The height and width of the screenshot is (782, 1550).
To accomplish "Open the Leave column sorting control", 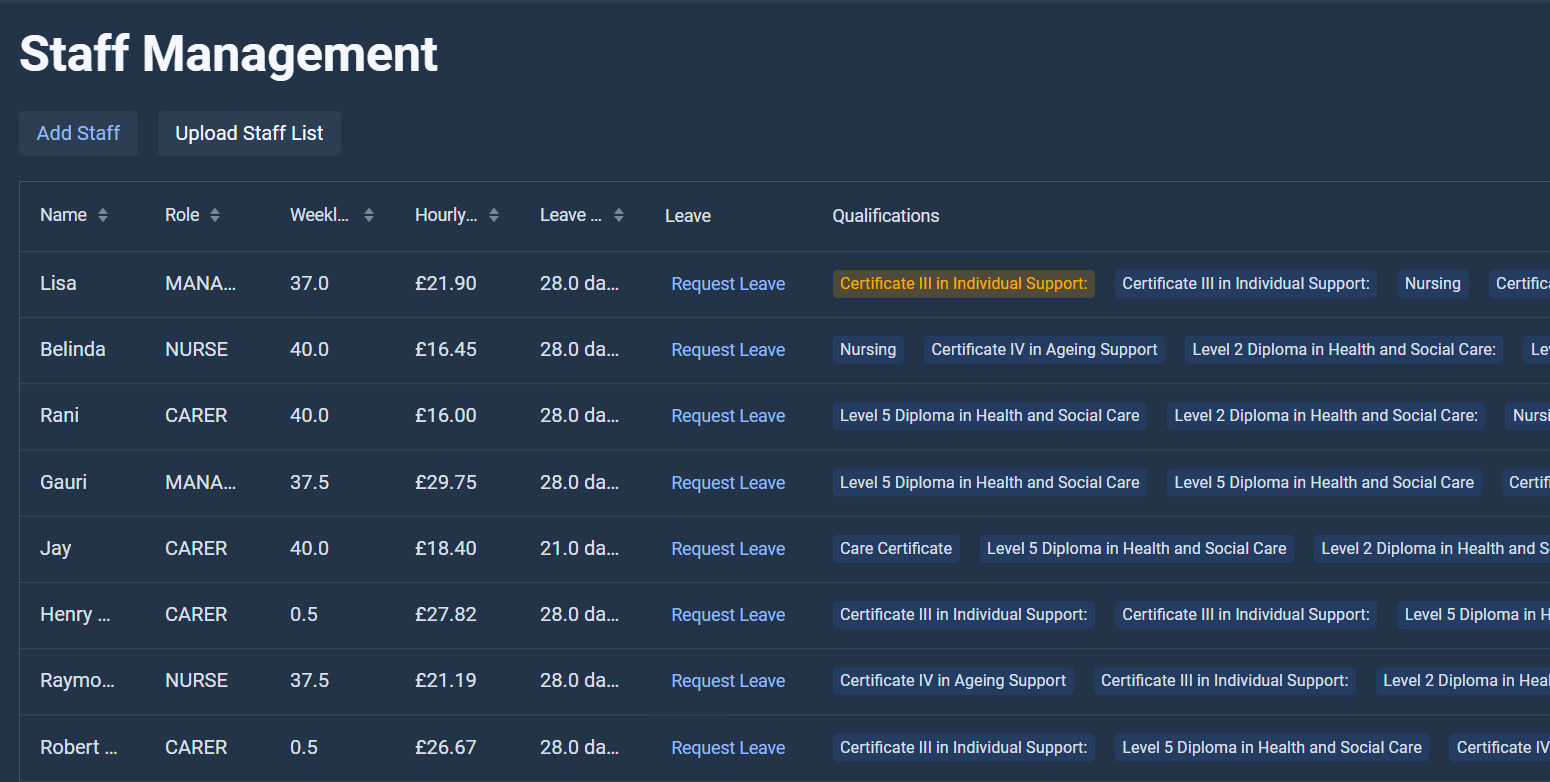I will tap(618, 214).
